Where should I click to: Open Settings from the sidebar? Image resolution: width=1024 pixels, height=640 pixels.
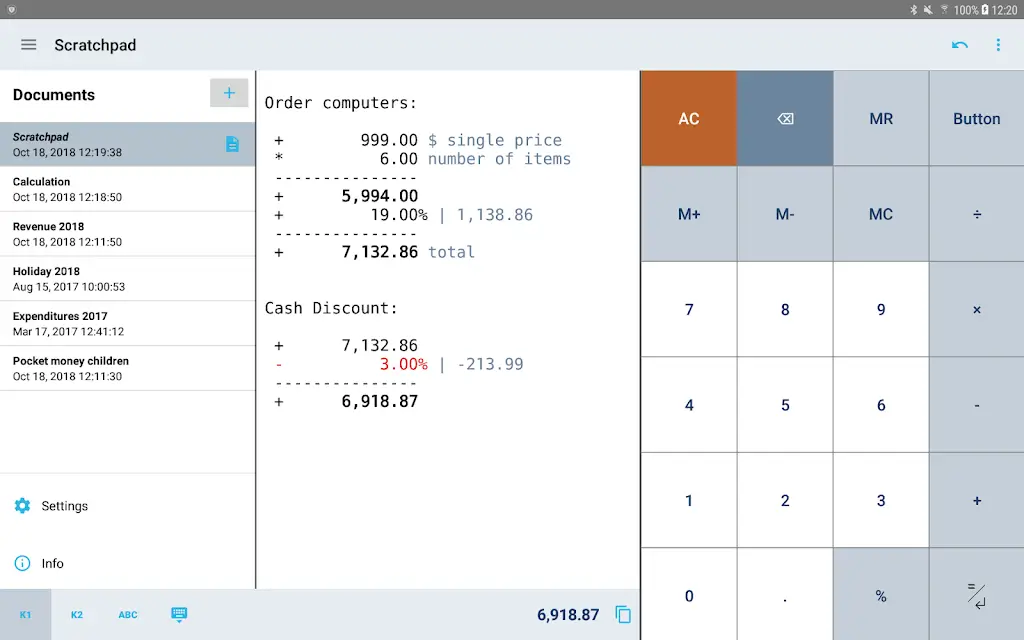click(x=64, y=506)
